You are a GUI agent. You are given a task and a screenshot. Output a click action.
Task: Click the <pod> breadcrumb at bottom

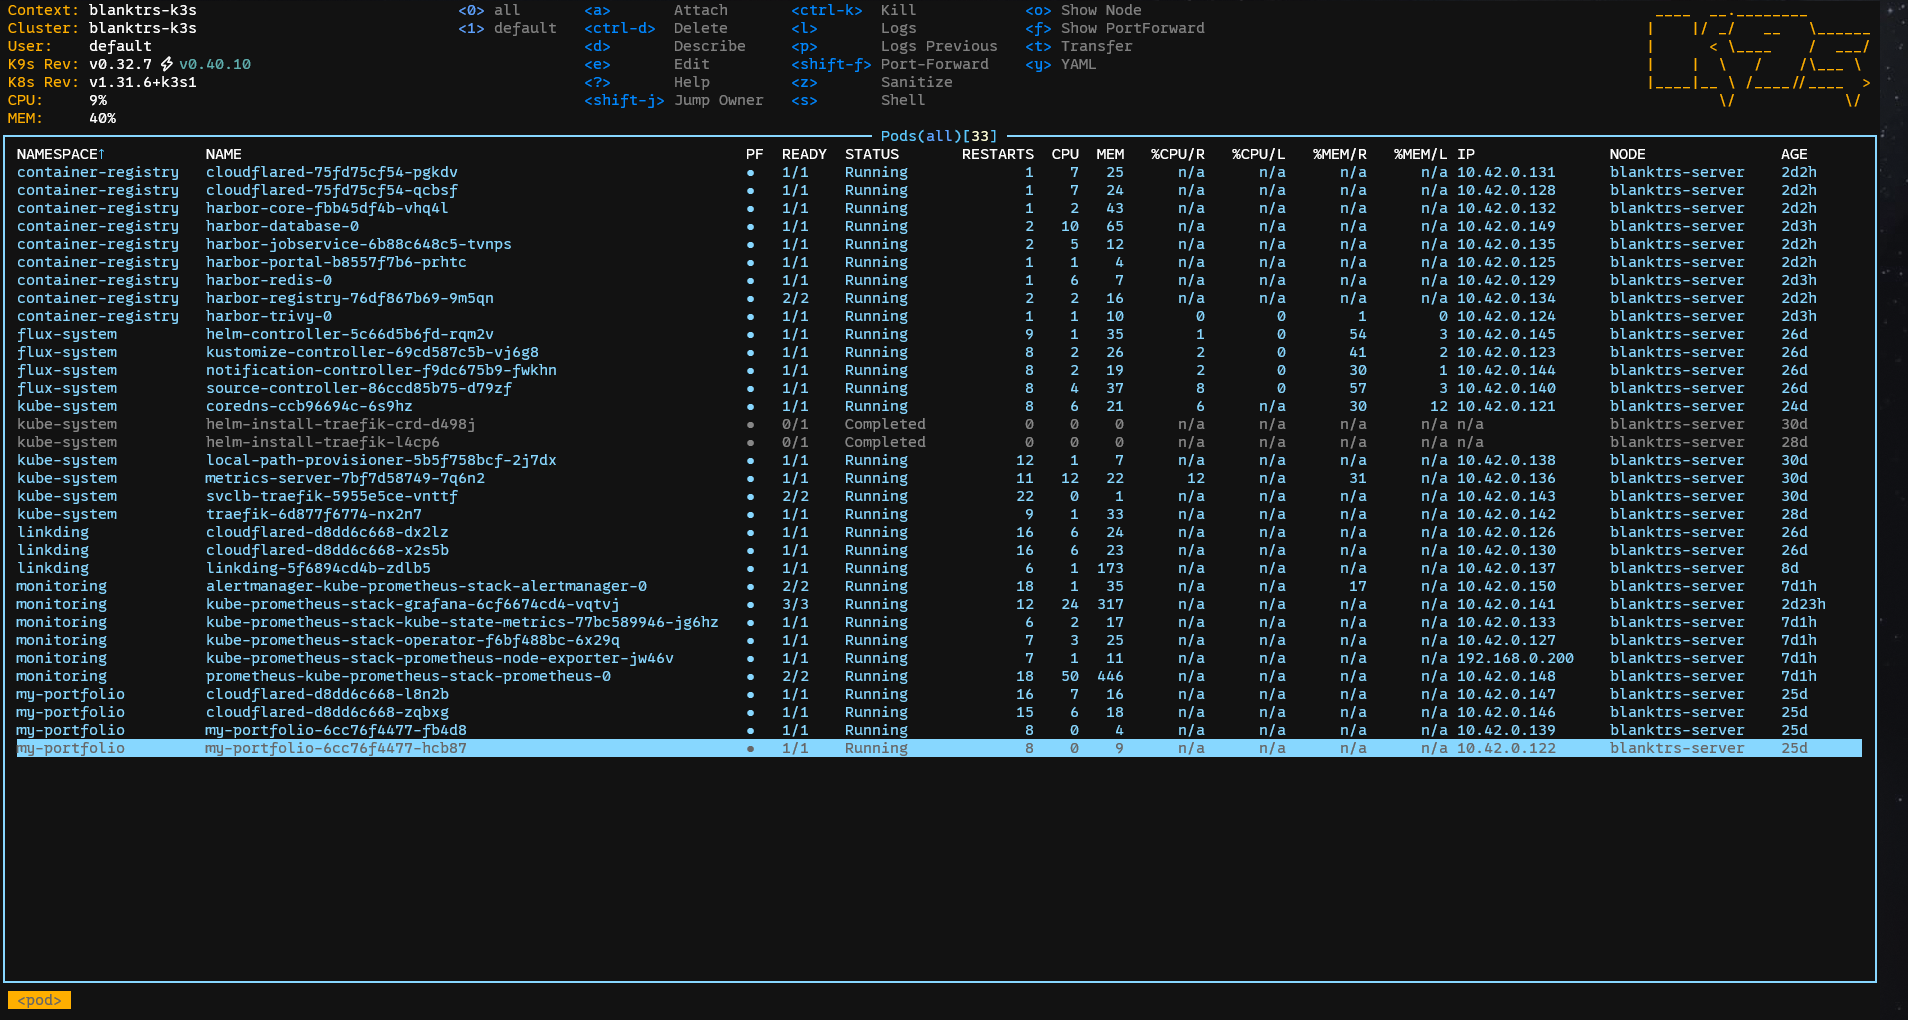coord(39,1000)
